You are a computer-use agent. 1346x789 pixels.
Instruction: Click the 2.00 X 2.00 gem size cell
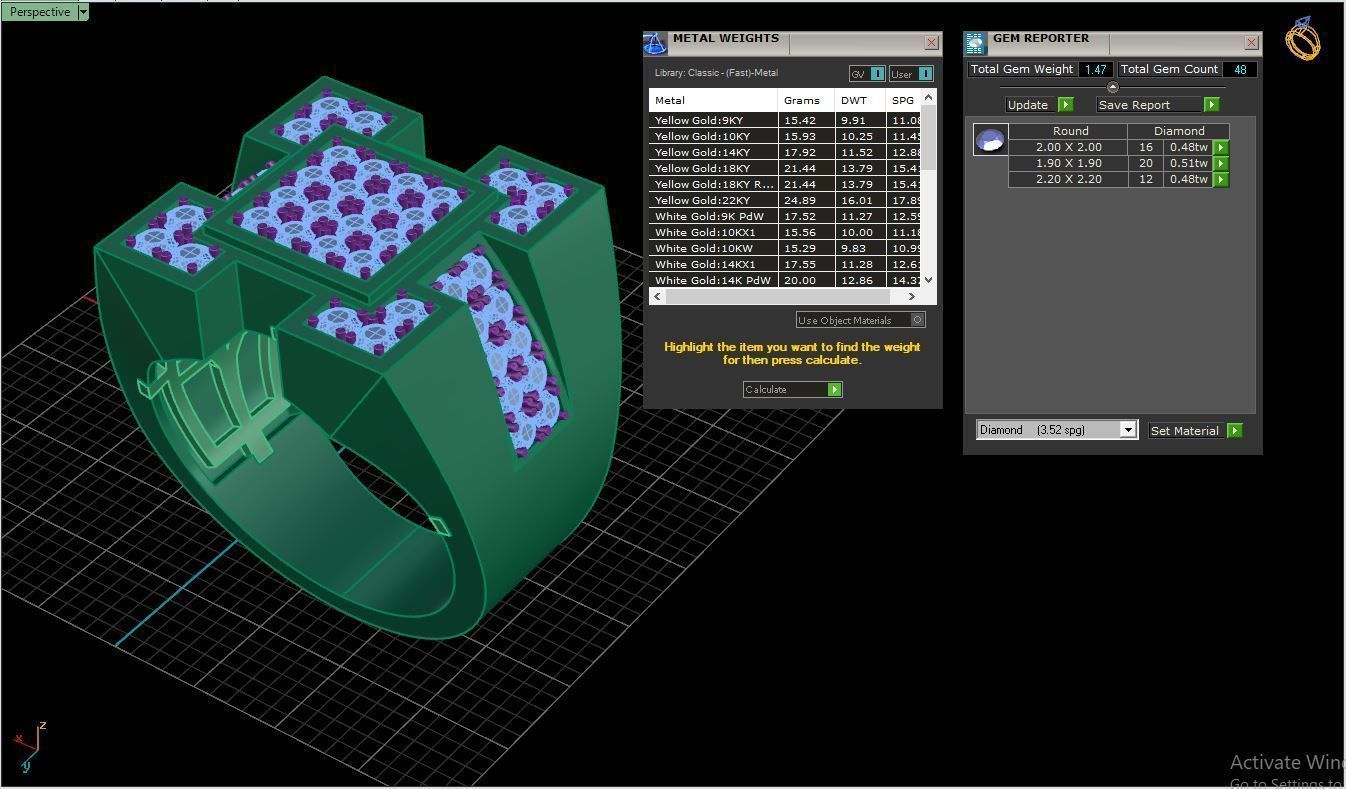(x=1068, y=147)
